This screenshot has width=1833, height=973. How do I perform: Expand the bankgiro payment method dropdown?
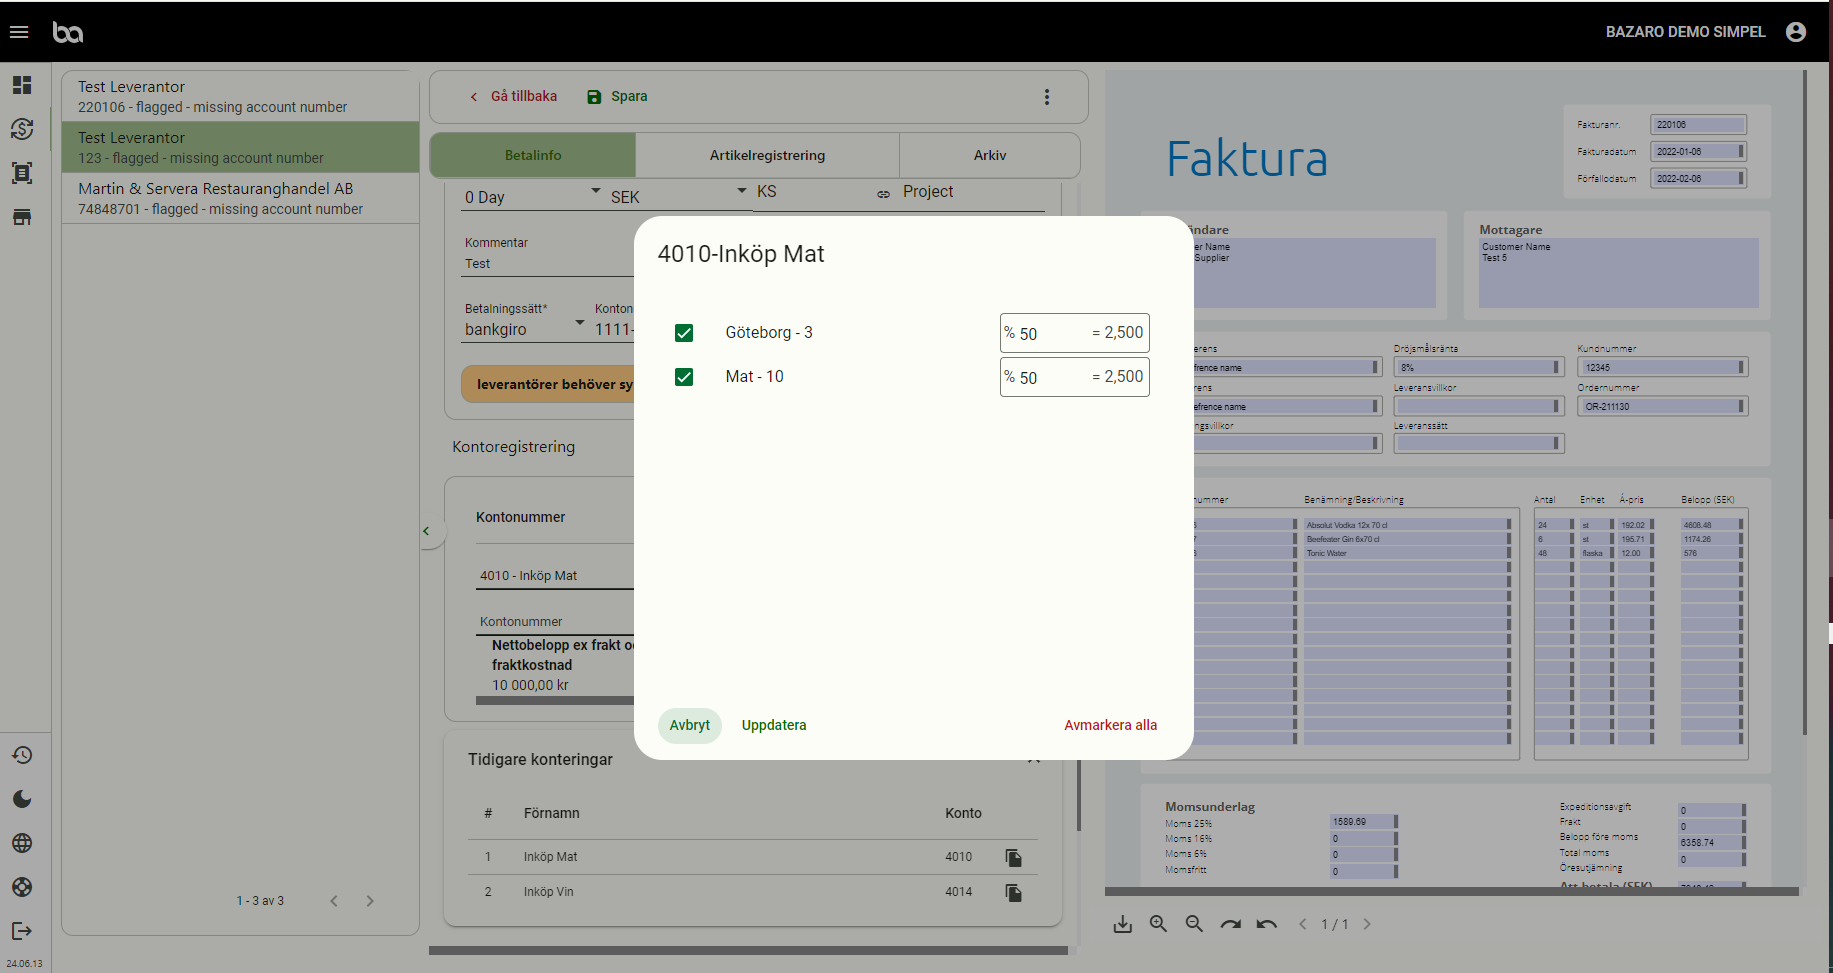[579, 323]
